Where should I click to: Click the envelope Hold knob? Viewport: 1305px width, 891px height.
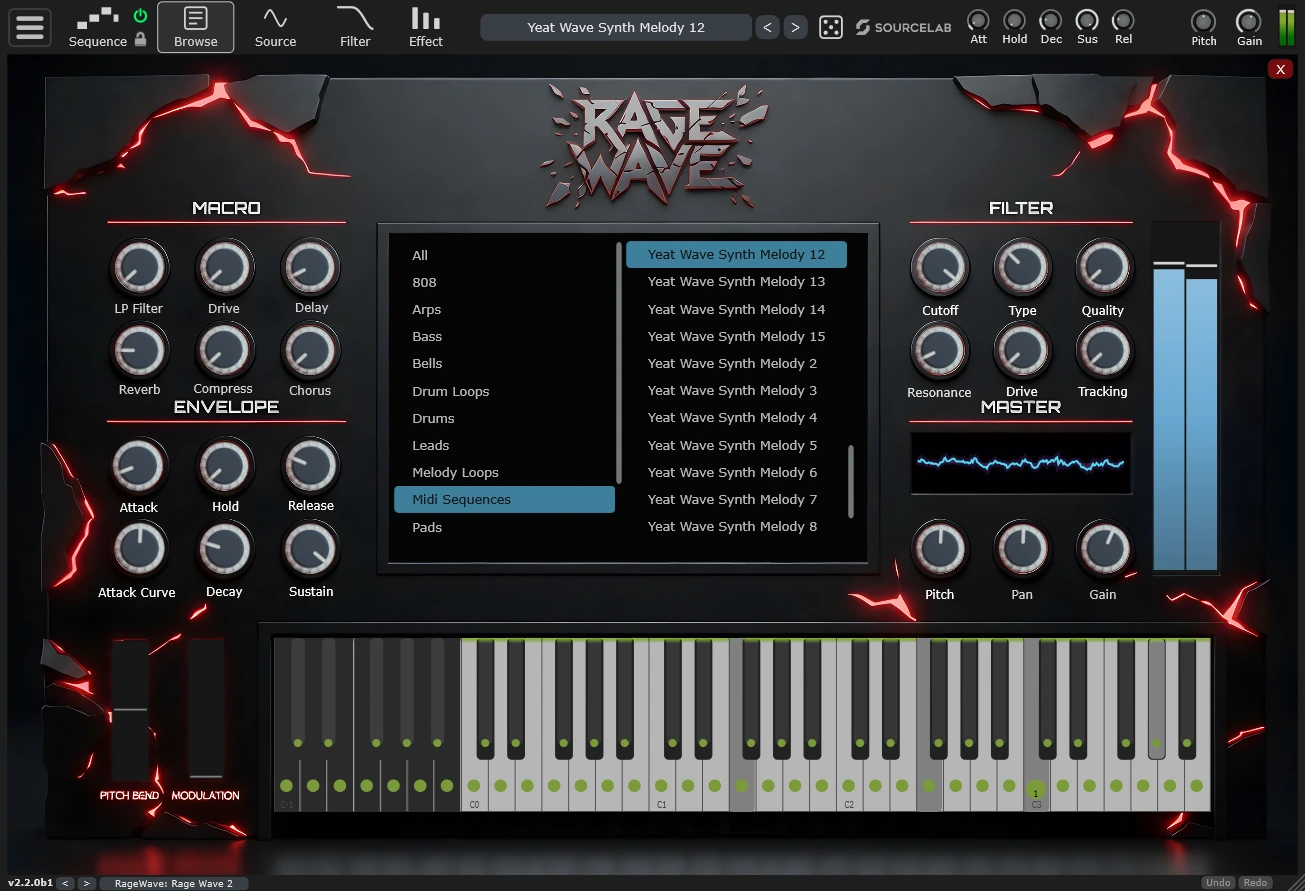225,467
